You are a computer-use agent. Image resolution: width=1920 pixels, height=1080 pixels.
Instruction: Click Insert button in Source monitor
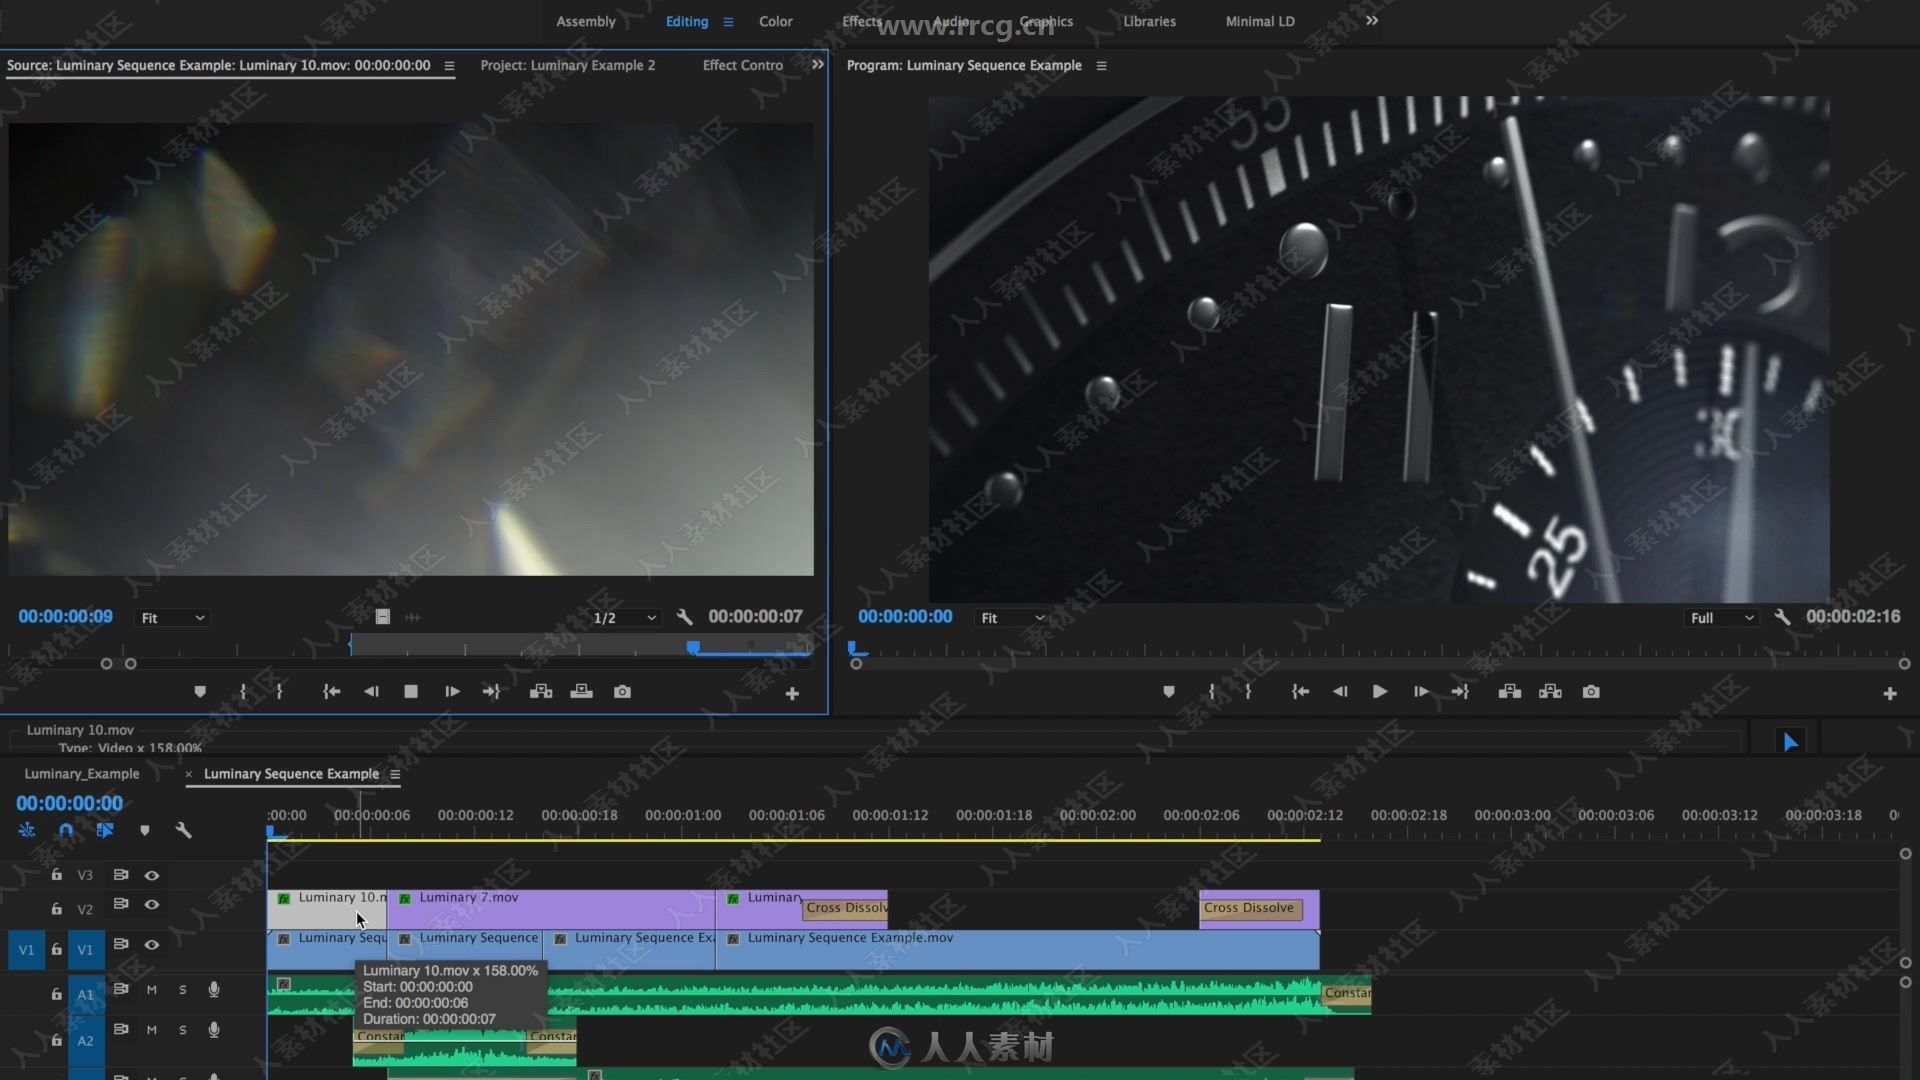coord(541,692)
